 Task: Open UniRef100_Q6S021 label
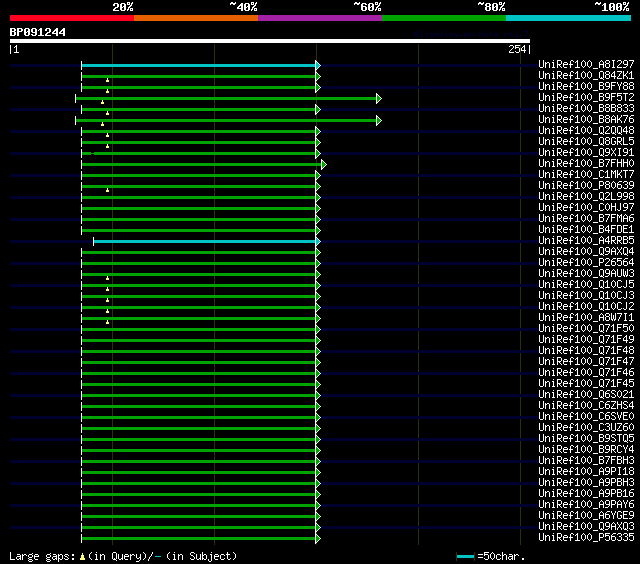click(586, 395)
